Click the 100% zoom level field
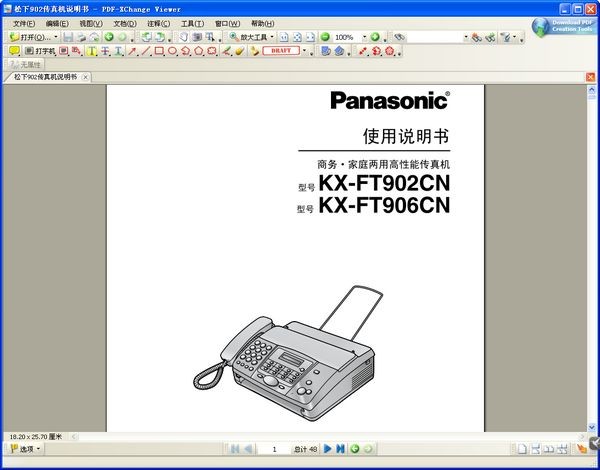600x470 pixels. point(347,38)
